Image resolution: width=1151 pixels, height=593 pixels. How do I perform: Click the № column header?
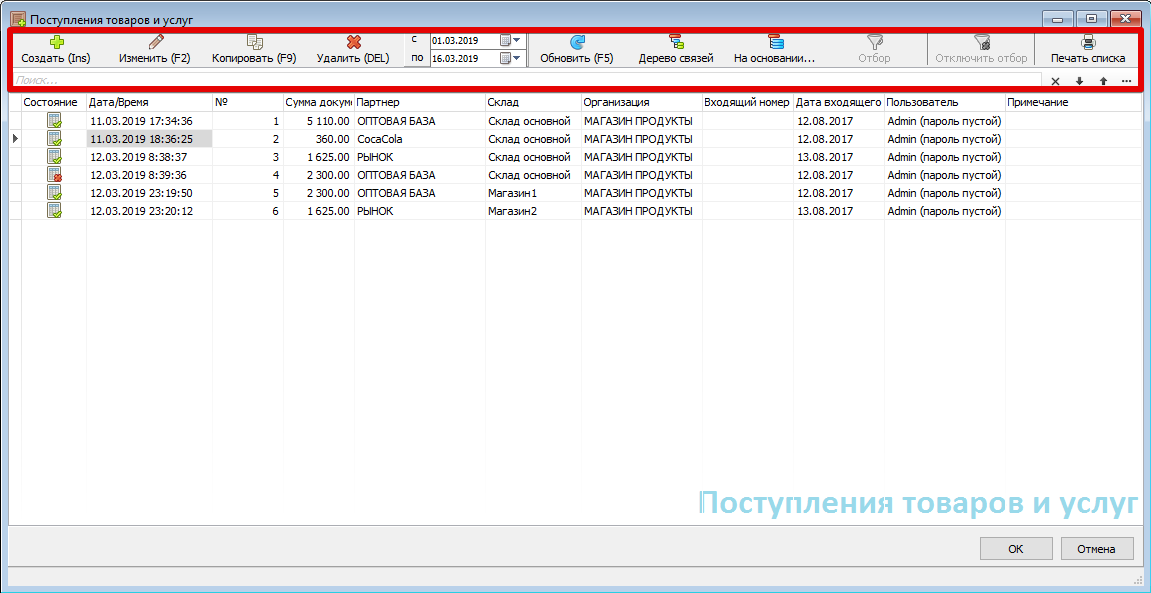[248, 103]
